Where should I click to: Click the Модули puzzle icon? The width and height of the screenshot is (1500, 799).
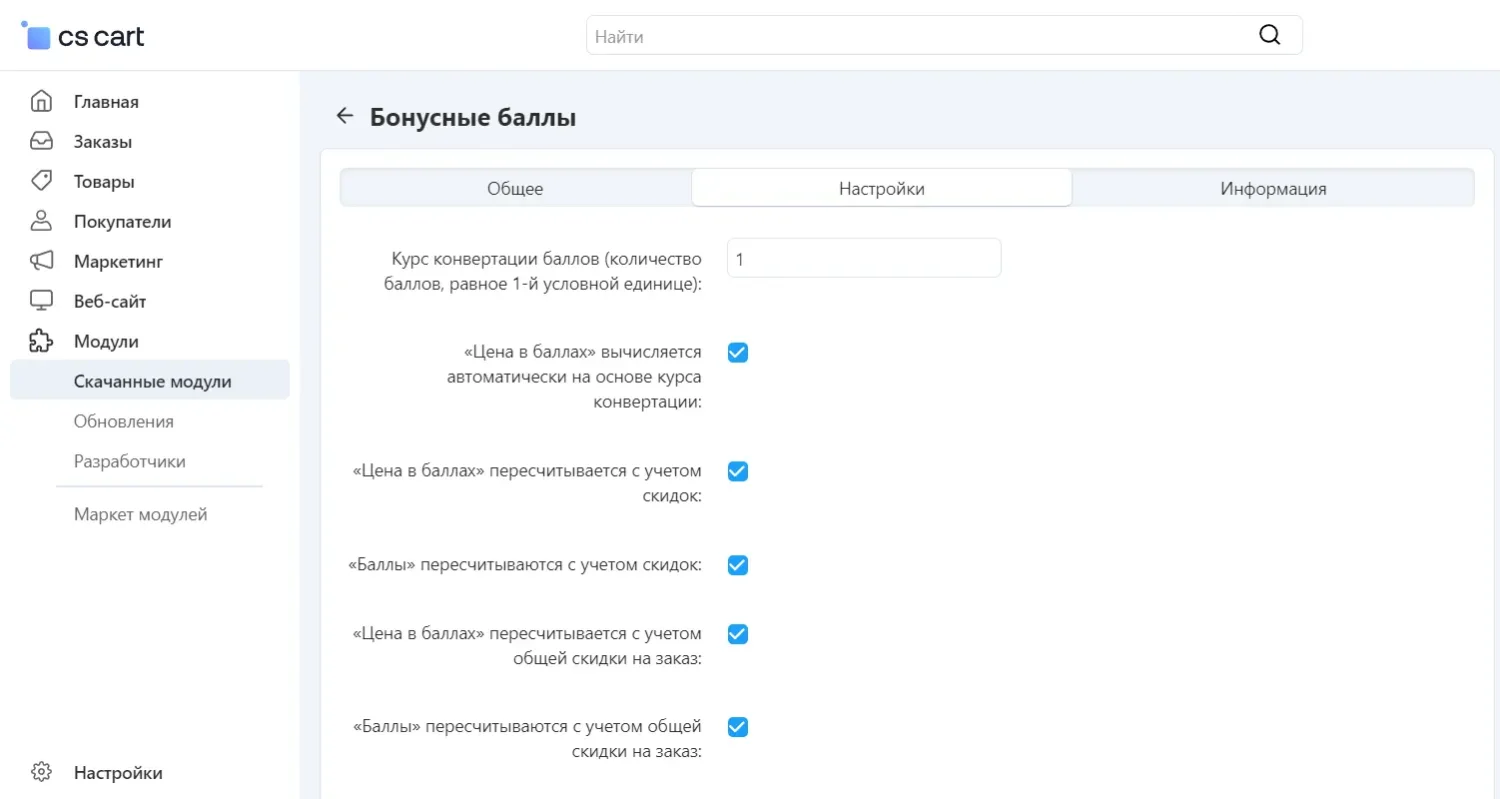41,341
